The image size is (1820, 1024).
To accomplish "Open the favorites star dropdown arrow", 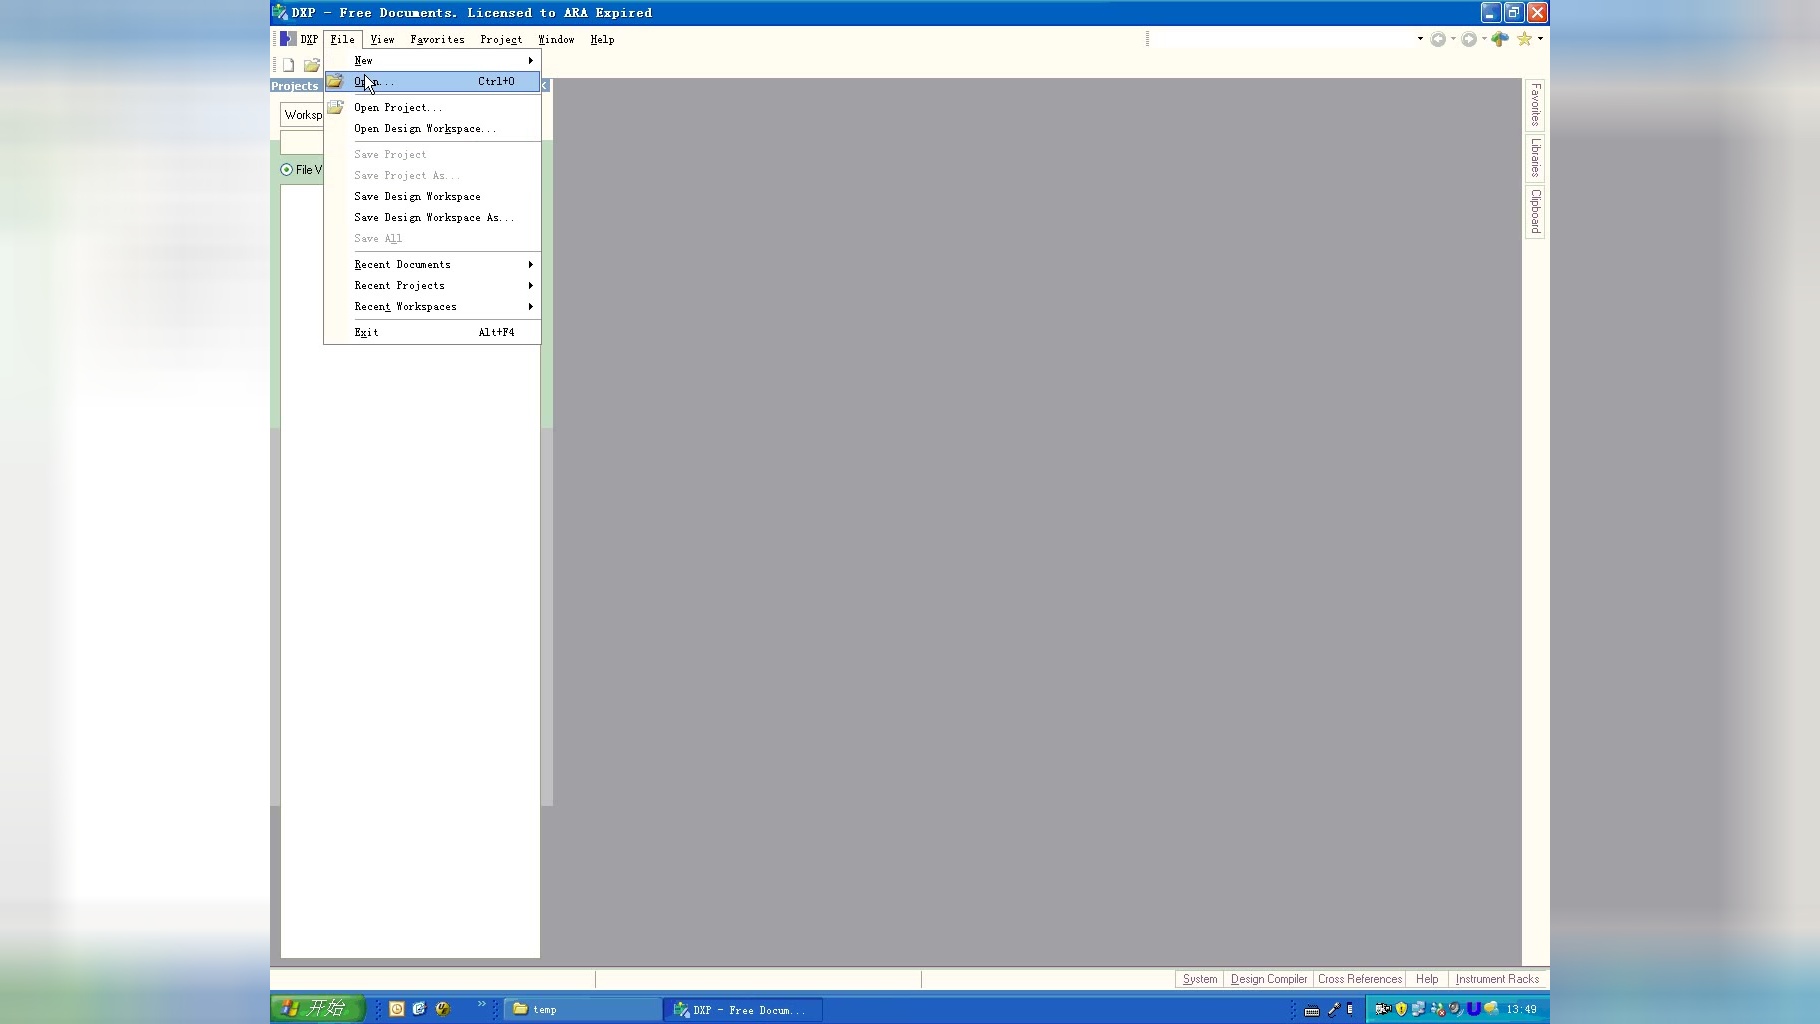I will (1540, 39).
